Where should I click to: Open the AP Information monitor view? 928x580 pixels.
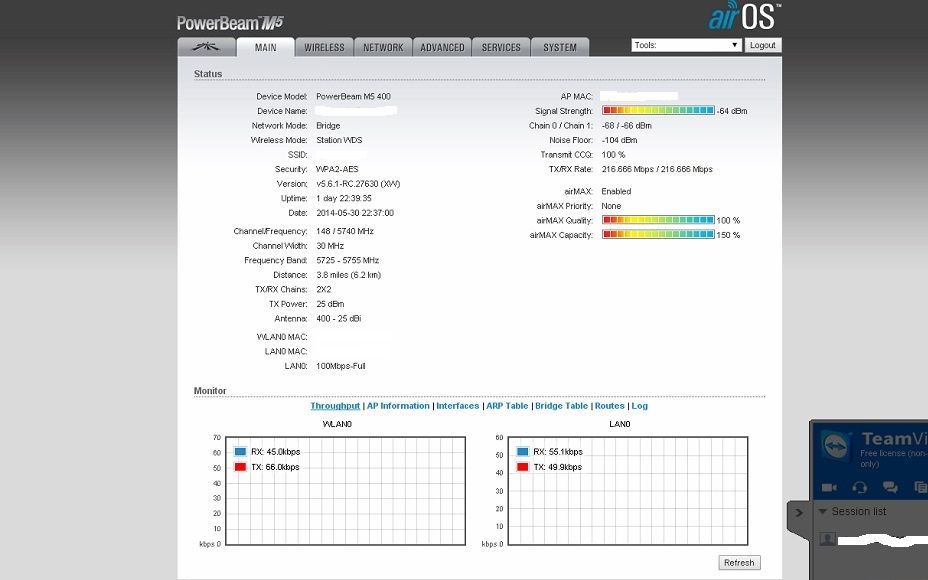[x=396, y=405]
